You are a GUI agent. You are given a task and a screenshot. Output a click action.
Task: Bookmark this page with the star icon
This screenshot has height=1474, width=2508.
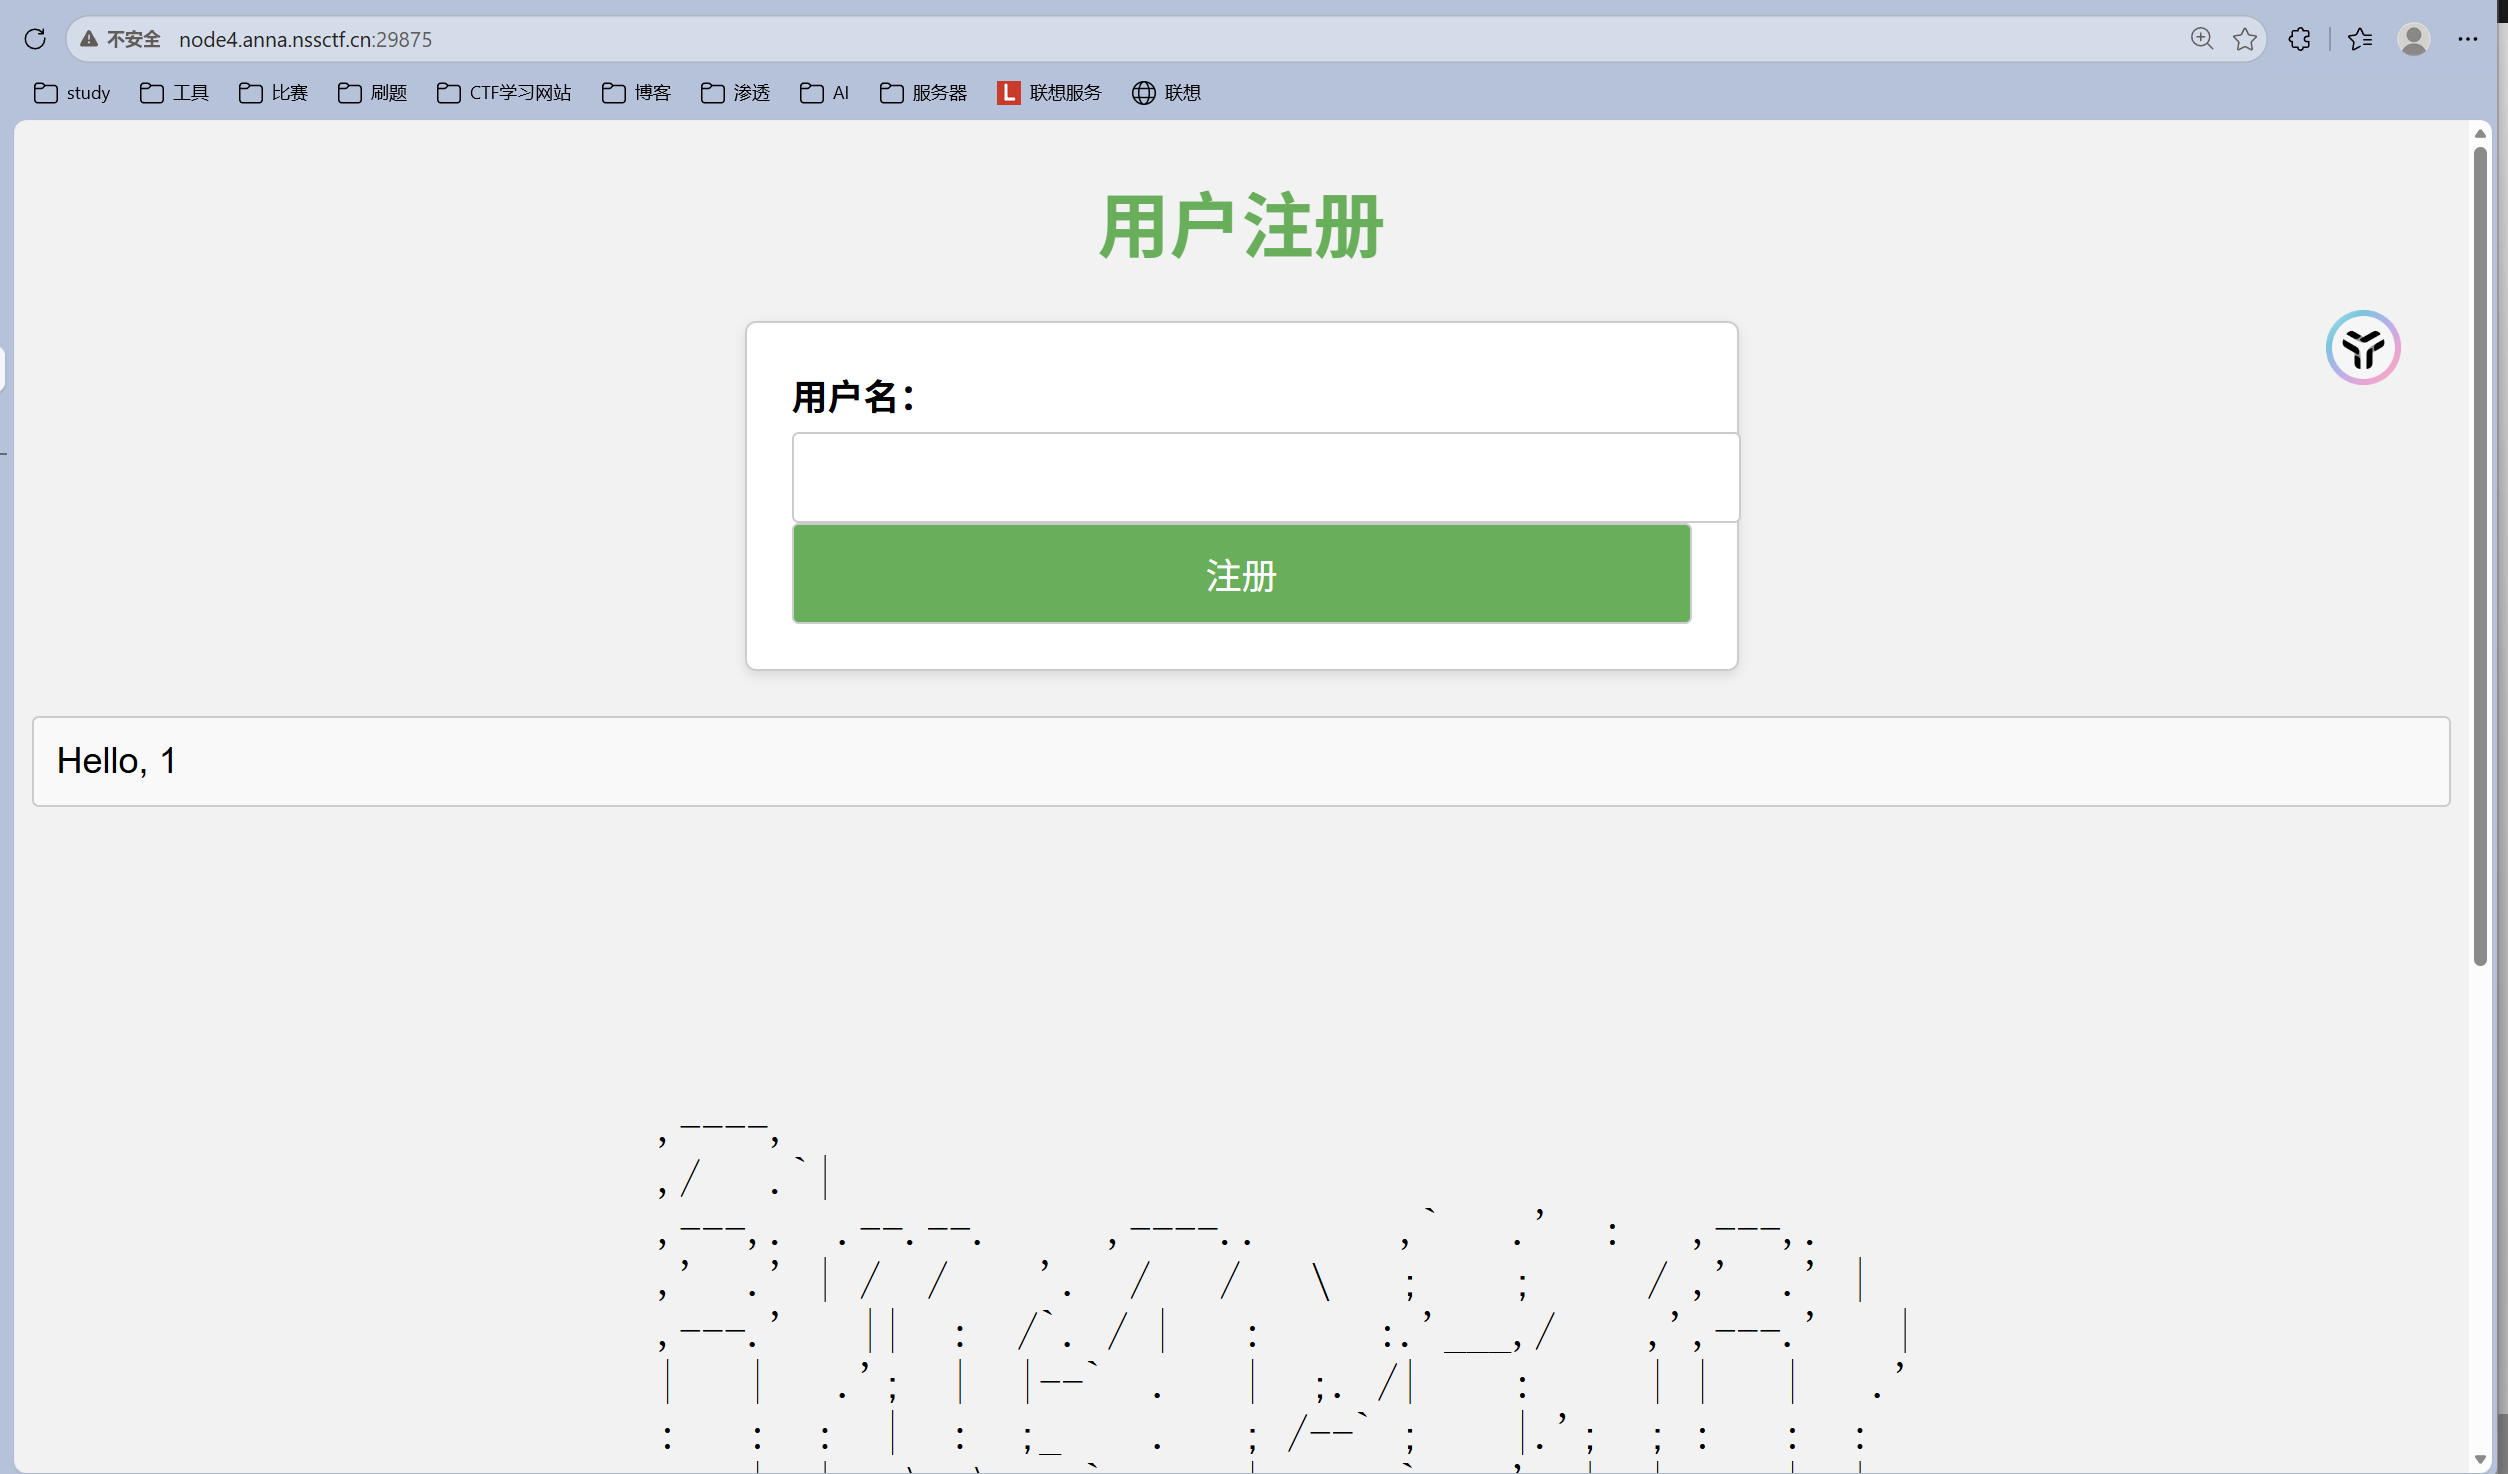coord(2245,39)
